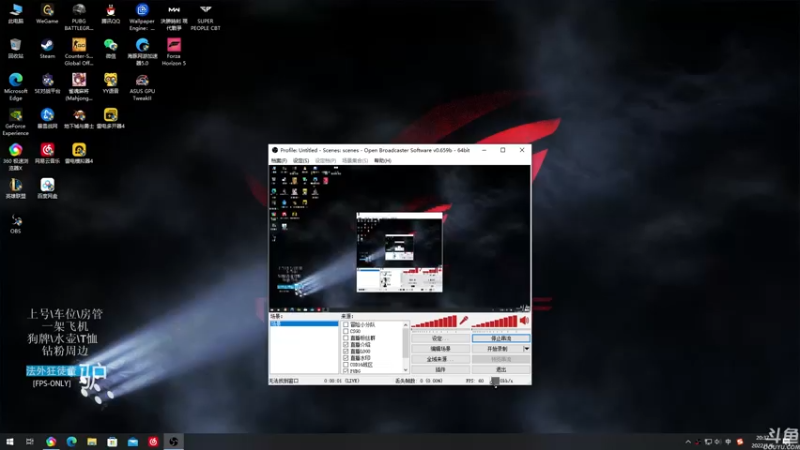Image resolution: width=800 pixels, height=450 pixels.
Task: Launch the OBS desktop shortcut
Action: pos(15,224)
